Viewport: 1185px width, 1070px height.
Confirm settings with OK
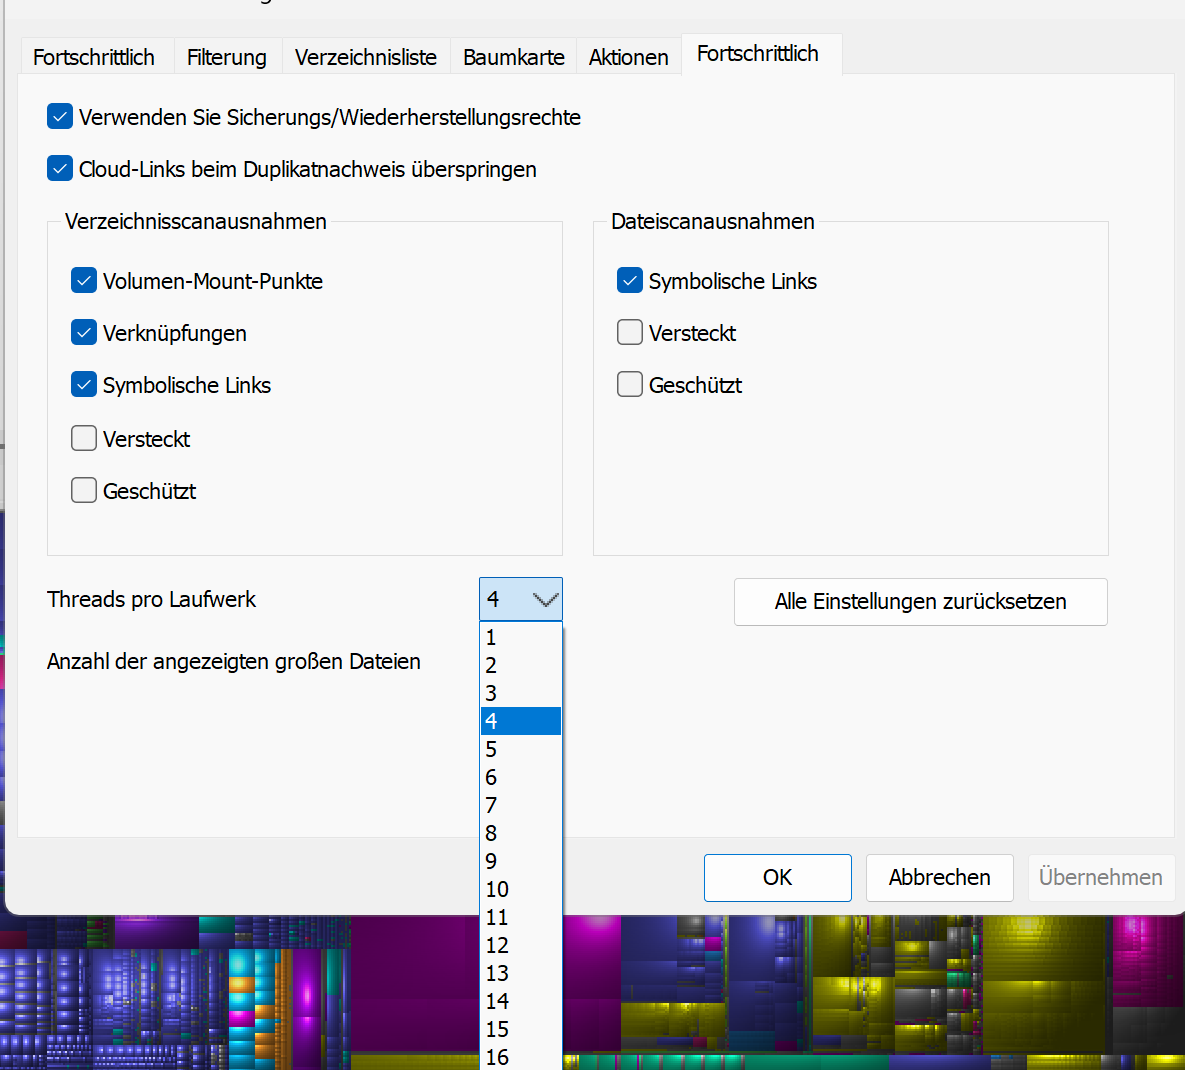[x=778, y=877]
